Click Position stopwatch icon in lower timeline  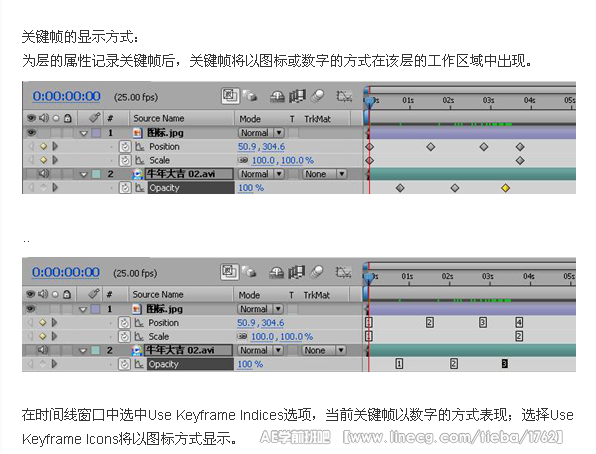click(124, 322)
